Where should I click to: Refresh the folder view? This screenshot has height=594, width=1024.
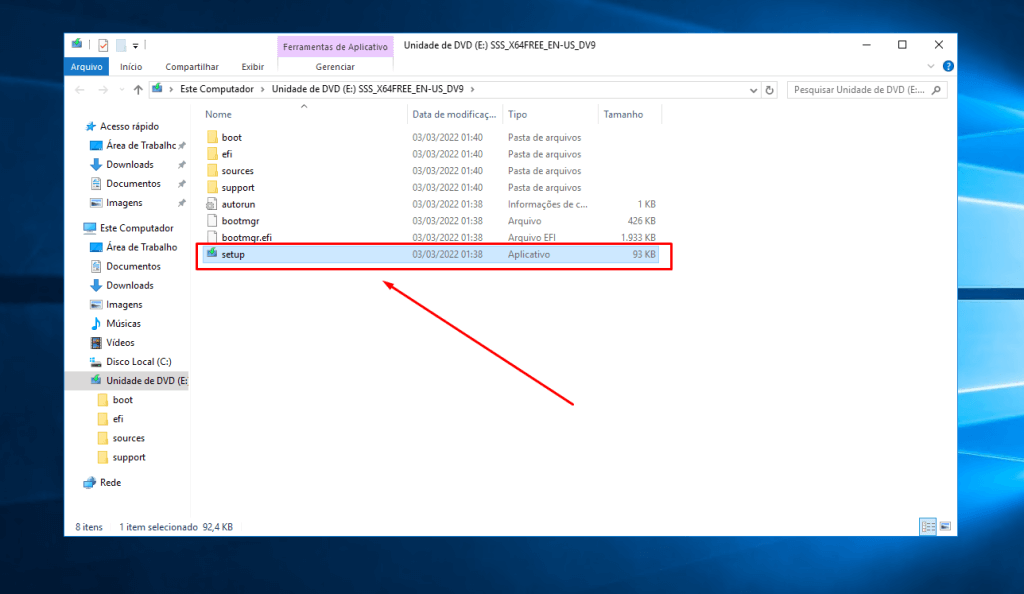769,90
